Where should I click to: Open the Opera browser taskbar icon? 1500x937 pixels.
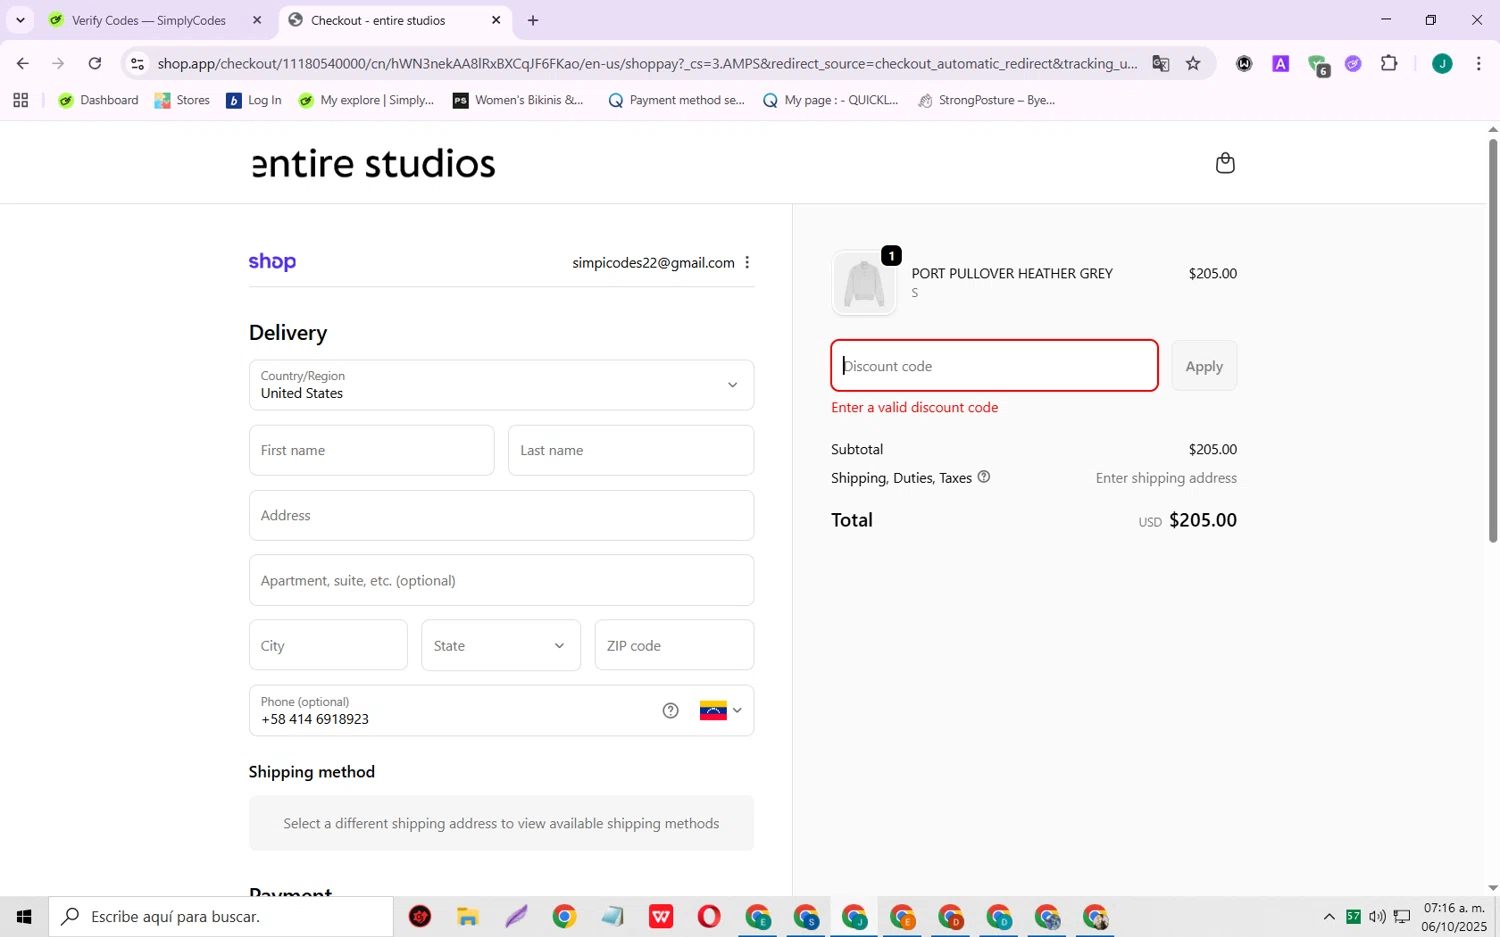point(709,916)
